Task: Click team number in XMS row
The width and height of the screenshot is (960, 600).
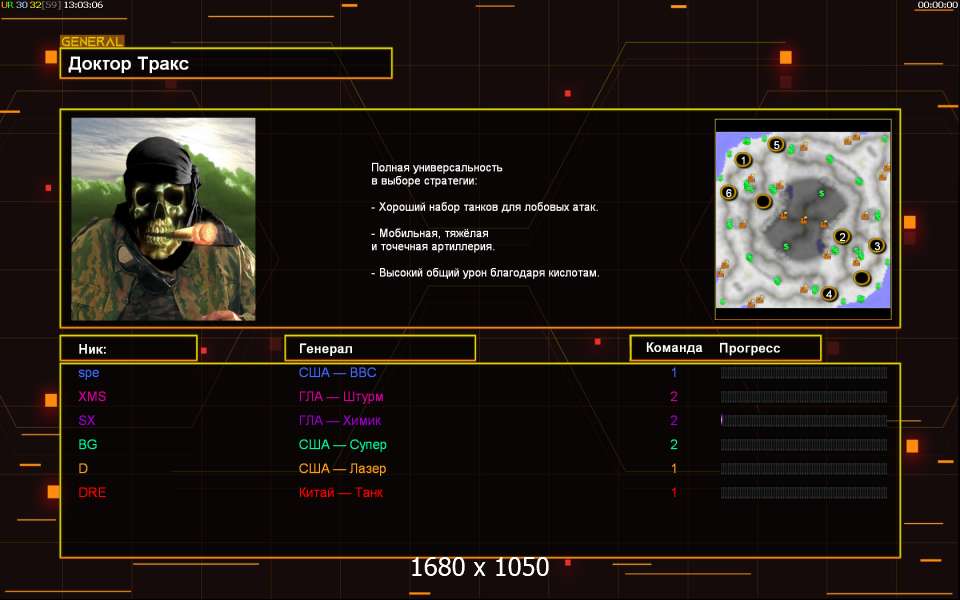Action: pos(674,397)
